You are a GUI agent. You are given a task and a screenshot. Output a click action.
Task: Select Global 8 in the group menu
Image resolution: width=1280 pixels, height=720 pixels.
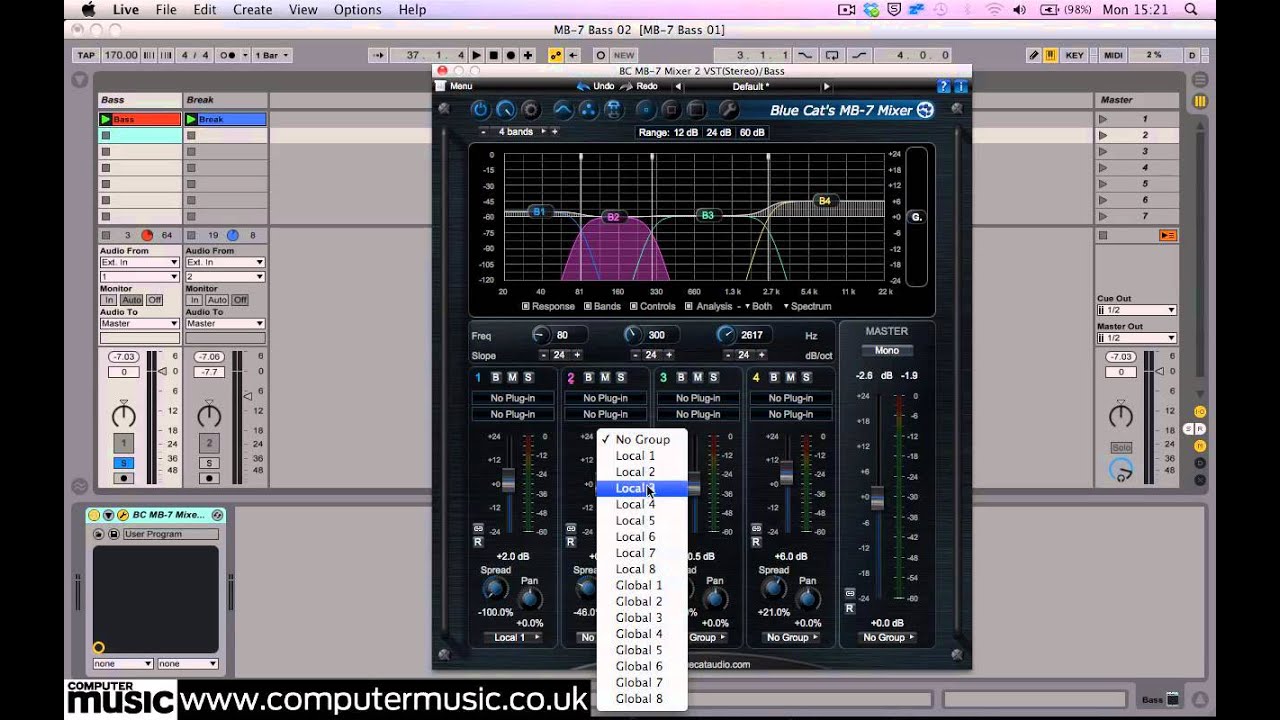click(x=641, y=699)
